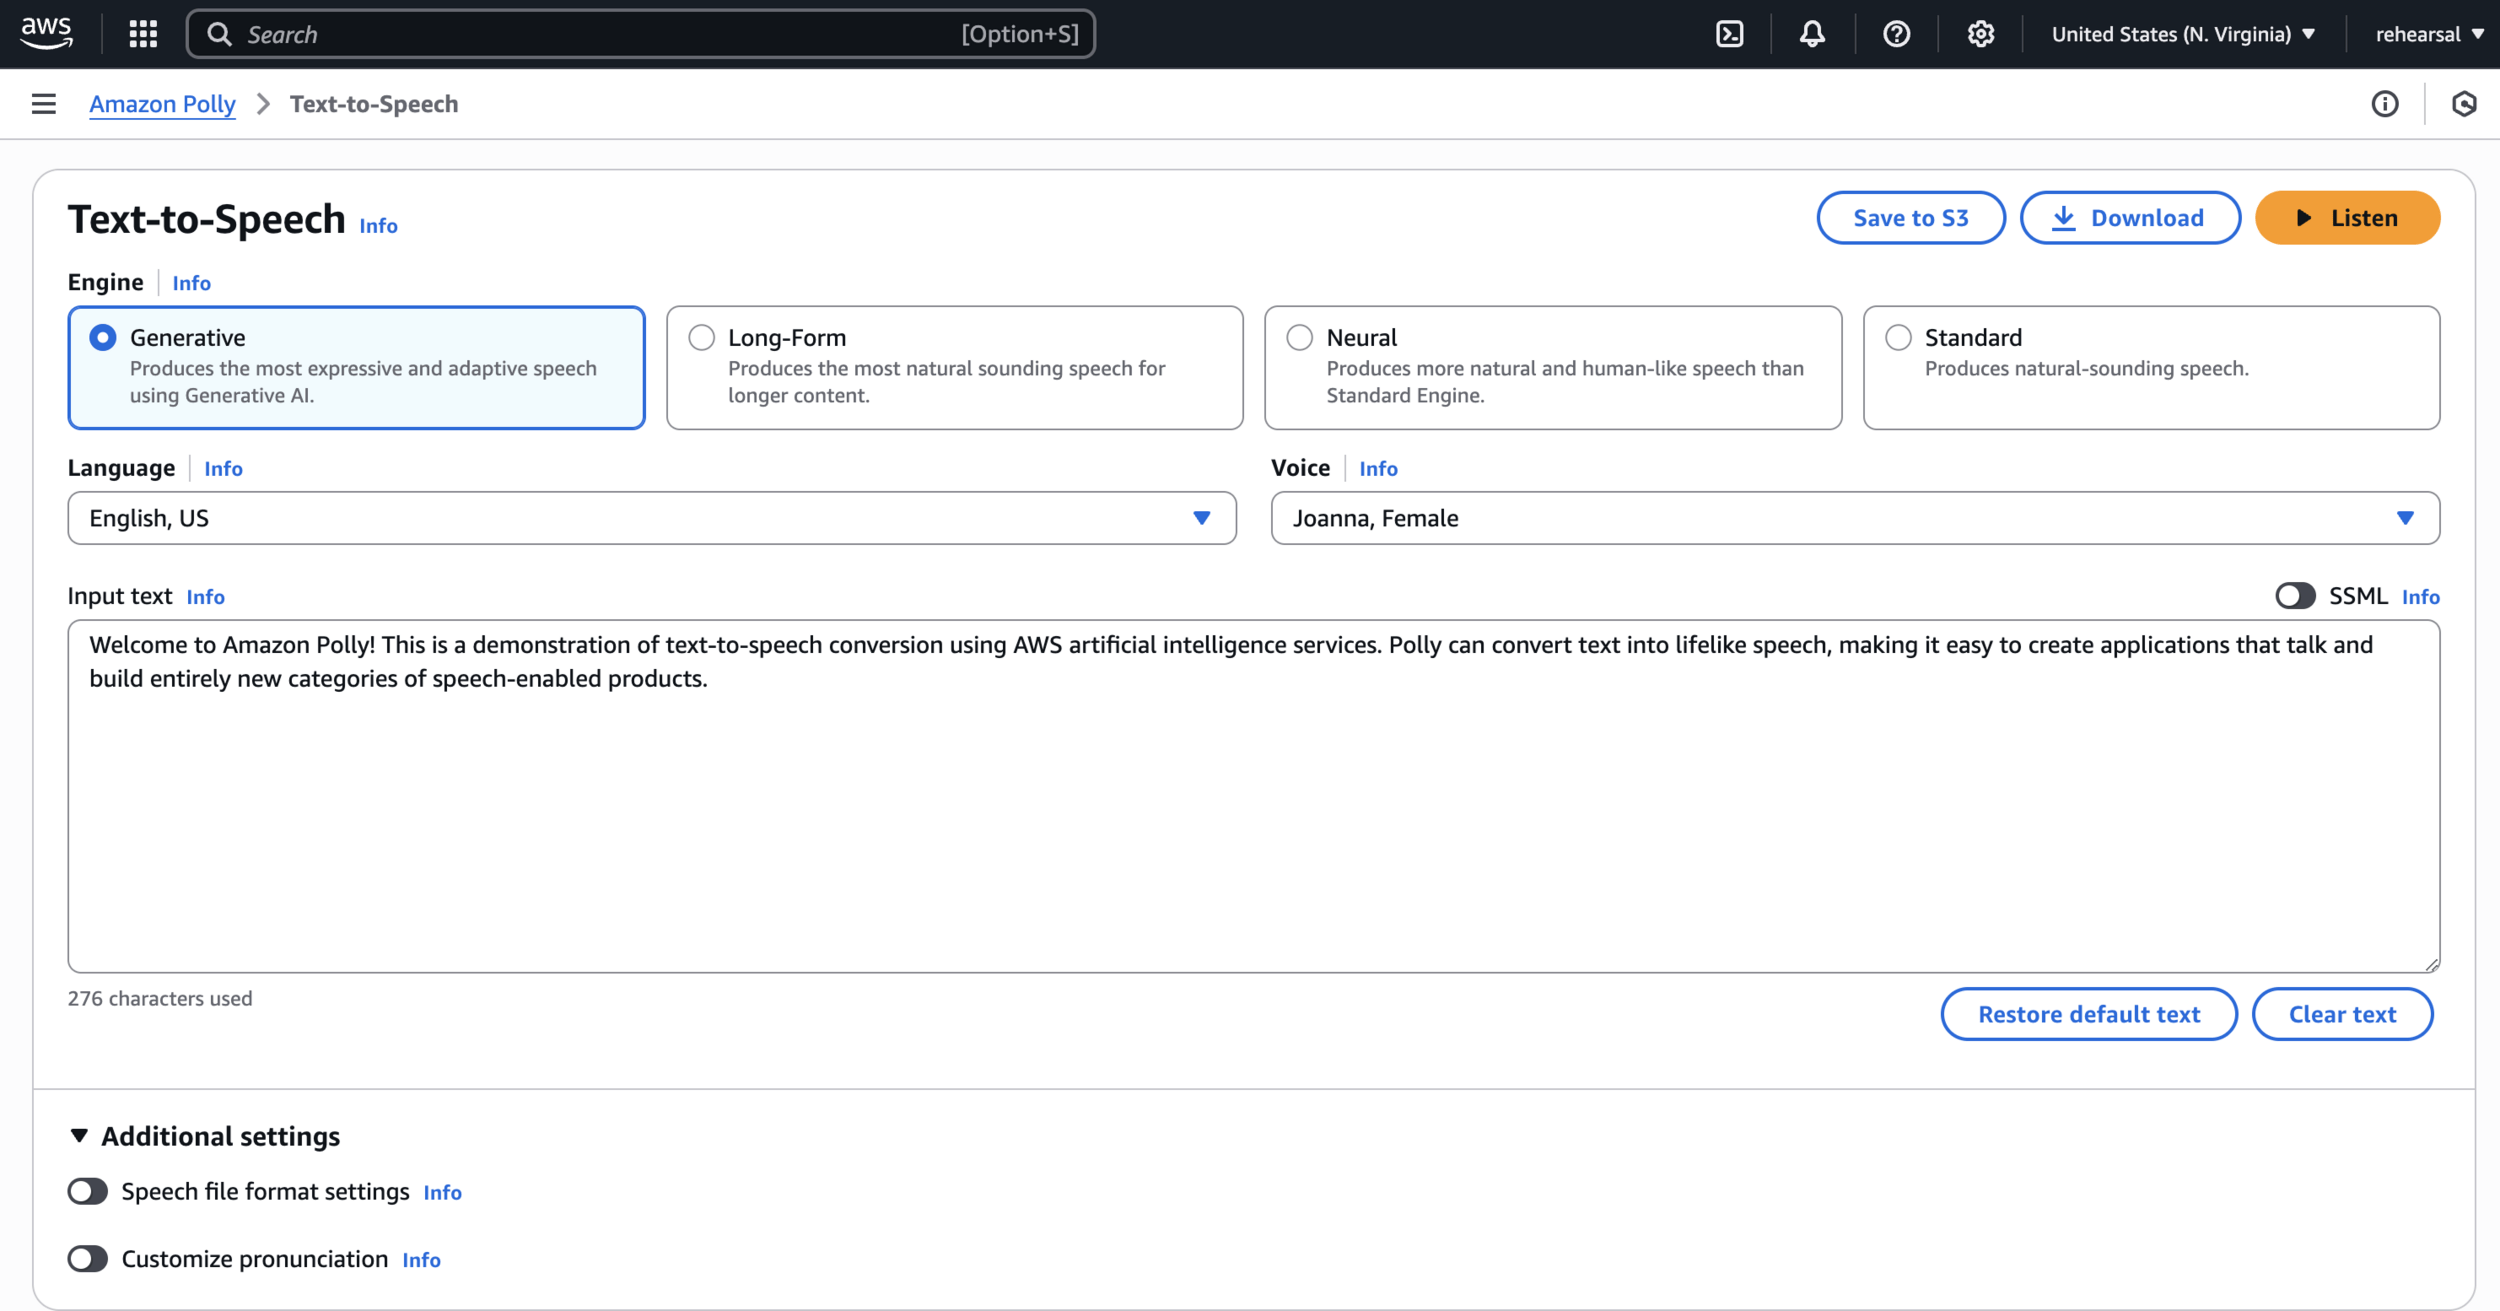Open the settings gear icon

pyautogui.click(x=1980, y=34)
